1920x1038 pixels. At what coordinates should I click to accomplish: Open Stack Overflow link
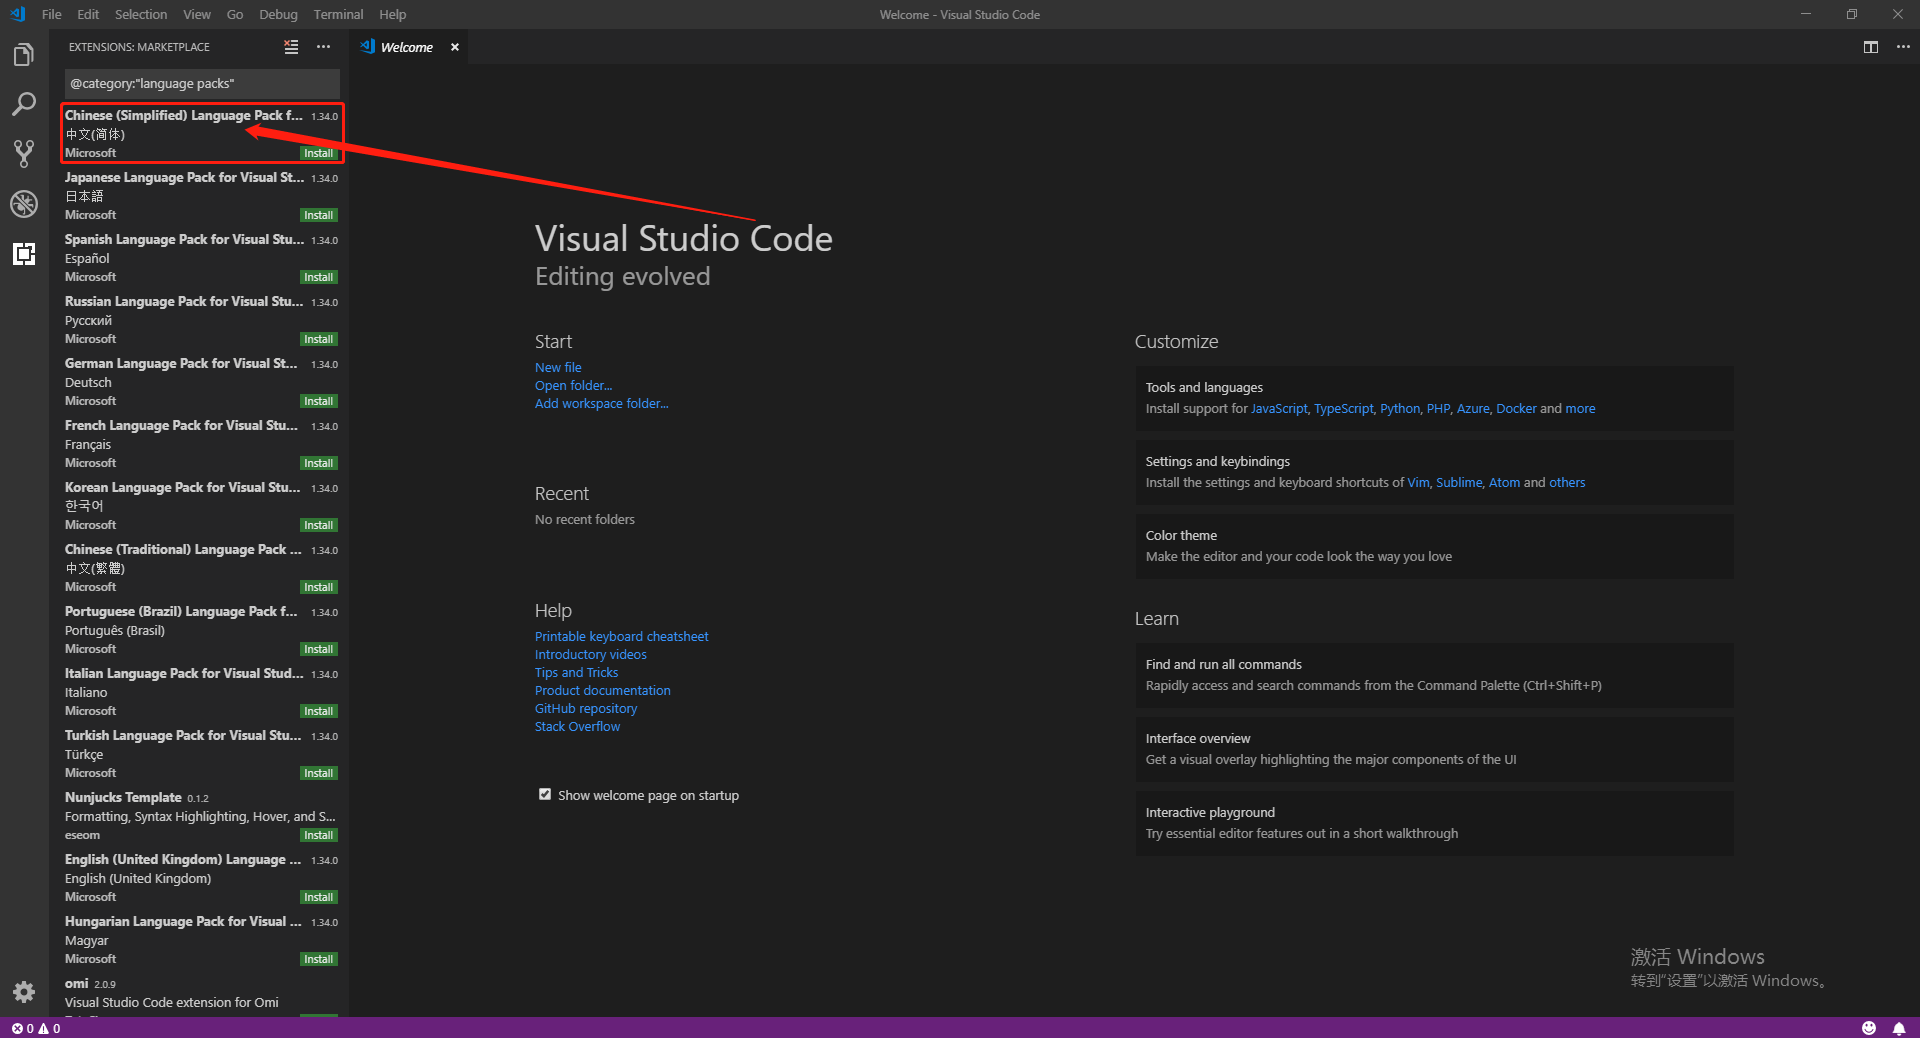click(577, 726)
